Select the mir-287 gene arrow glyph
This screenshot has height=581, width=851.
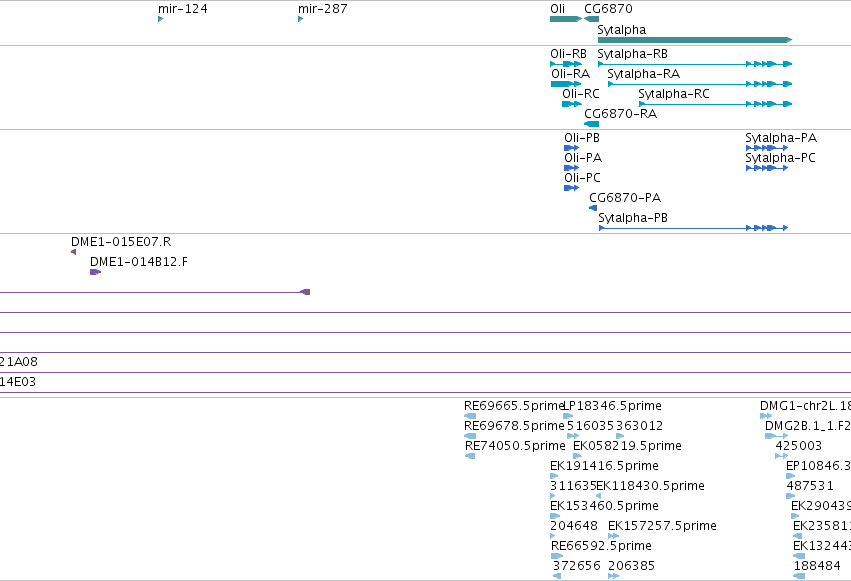[301, 19]
